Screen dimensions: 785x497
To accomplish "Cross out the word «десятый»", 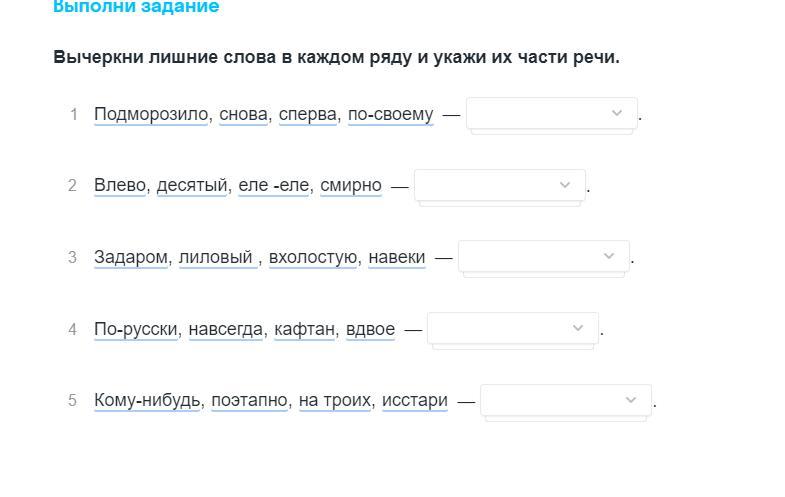I will (192, 185).
